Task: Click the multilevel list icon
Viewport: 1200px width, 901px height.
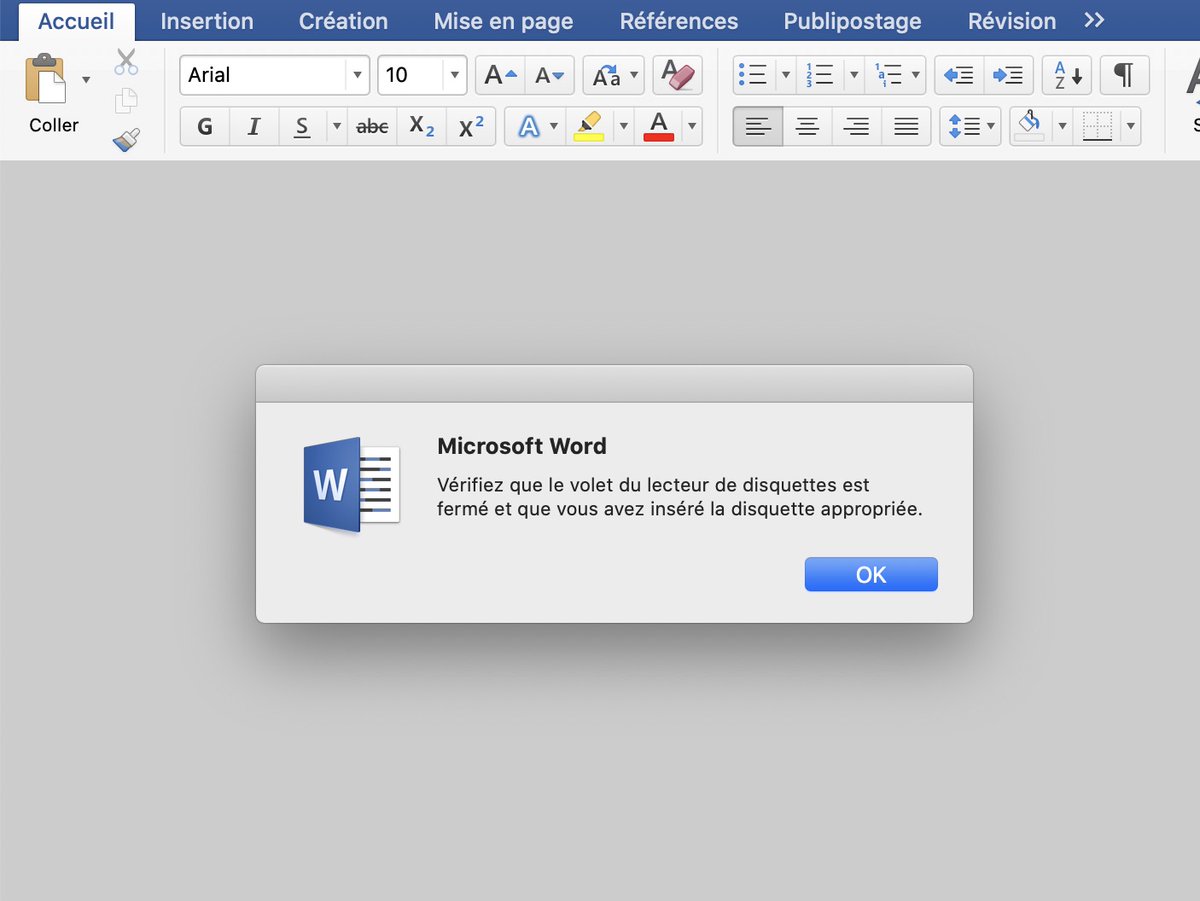Action: (888, 75)
